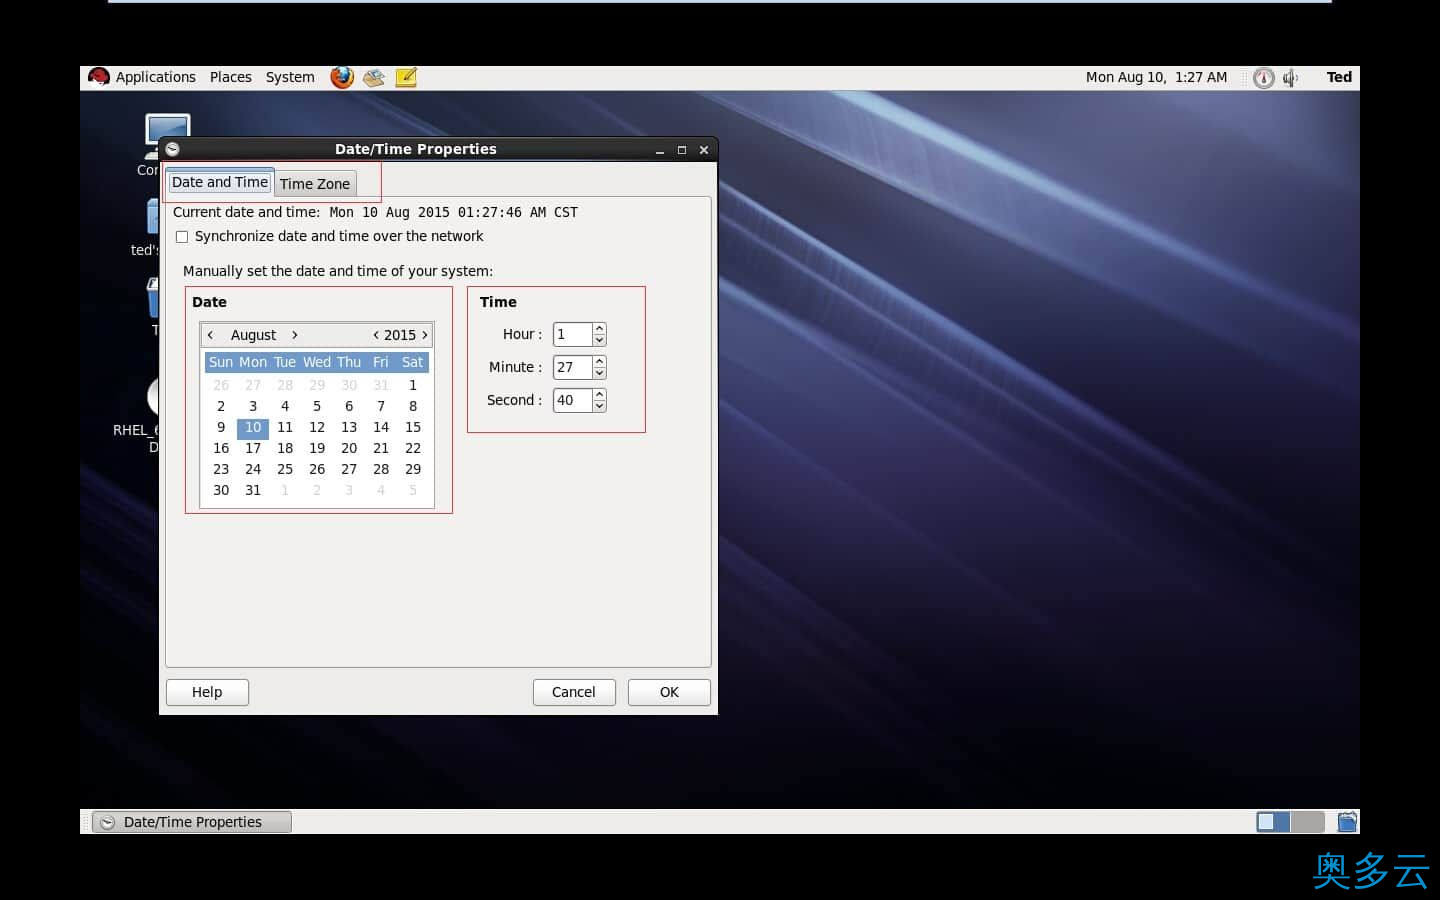Screen dimensions: 1440x900
Task: Select August 20 in the calendar
Action: (349, 448)
